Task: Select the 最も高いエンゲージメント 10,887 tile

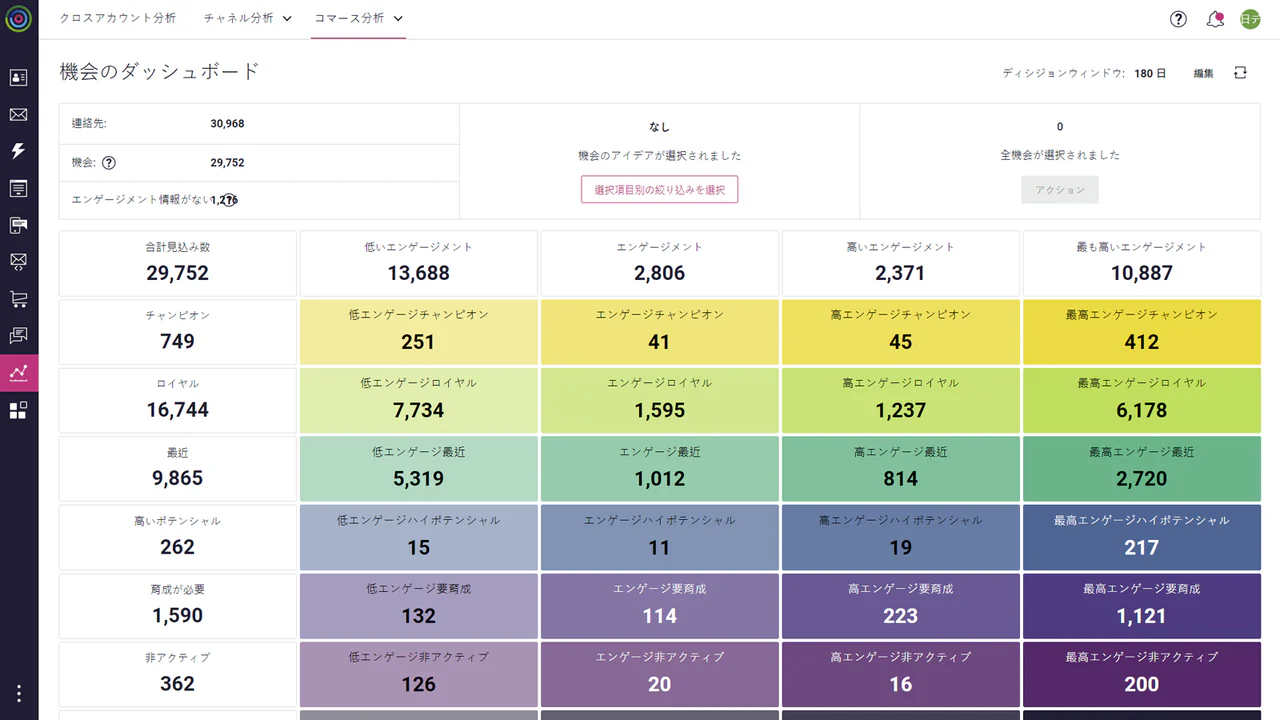Action: click(1142, 263)
